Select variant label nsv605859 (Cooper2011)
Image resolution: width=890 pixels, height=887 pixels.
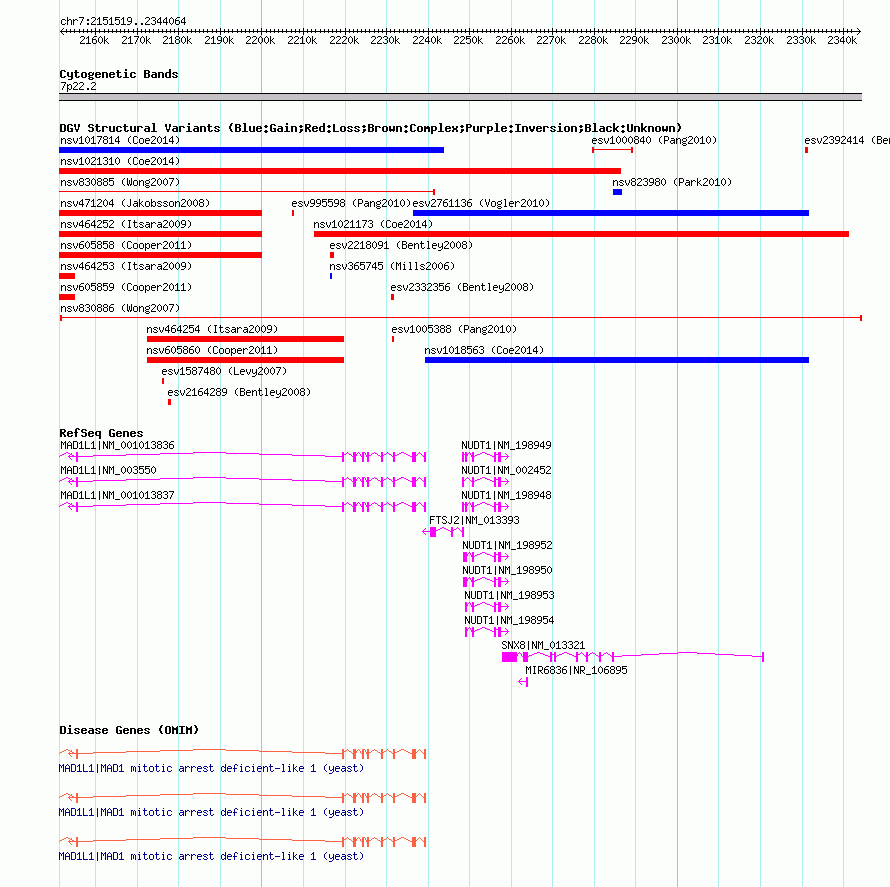126,287
